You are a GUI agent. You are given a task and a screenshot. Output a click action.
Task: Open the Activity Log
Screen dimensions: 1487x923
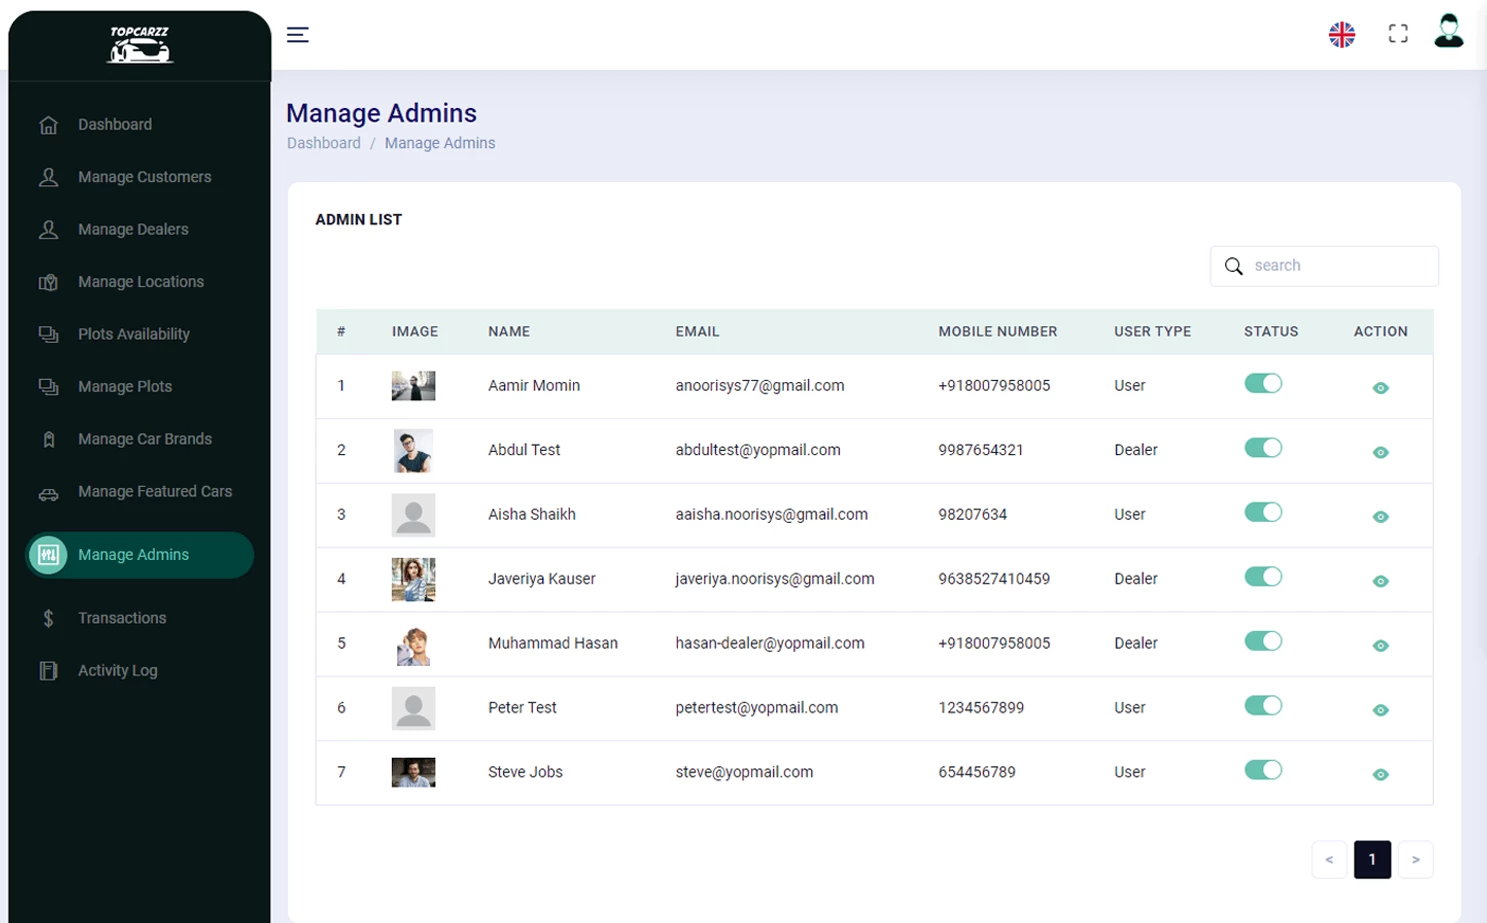[x=48, y=670]
